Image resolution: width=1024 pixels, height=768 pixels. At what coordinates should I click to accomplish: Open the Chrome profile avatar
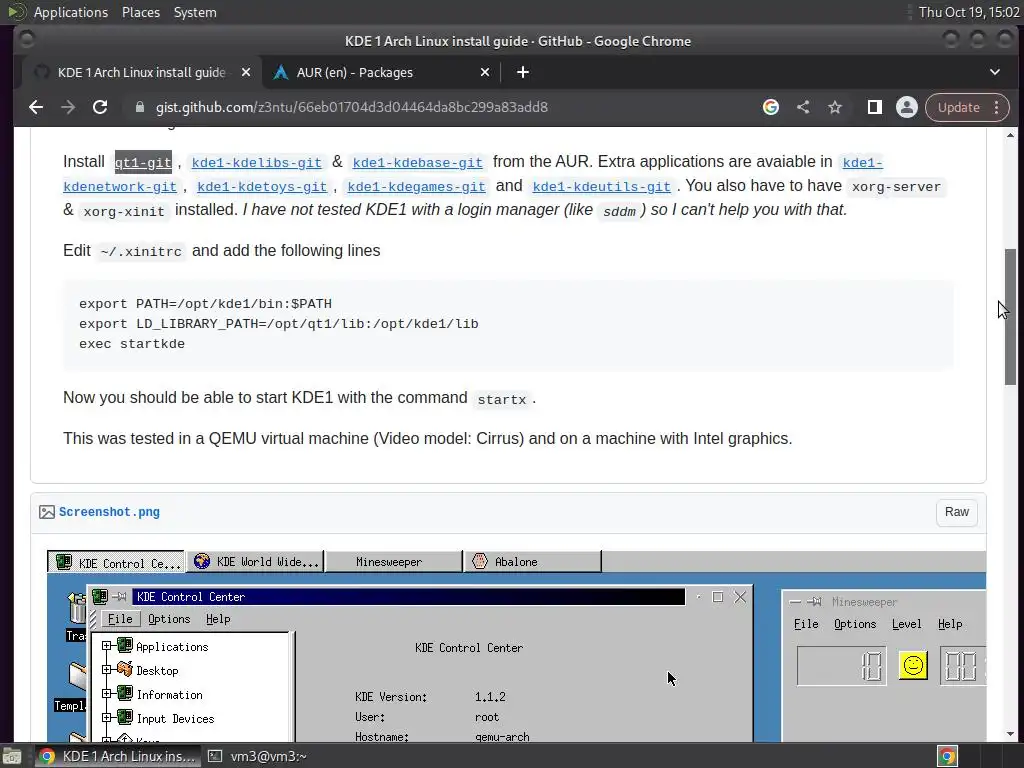tap(906, 107)
